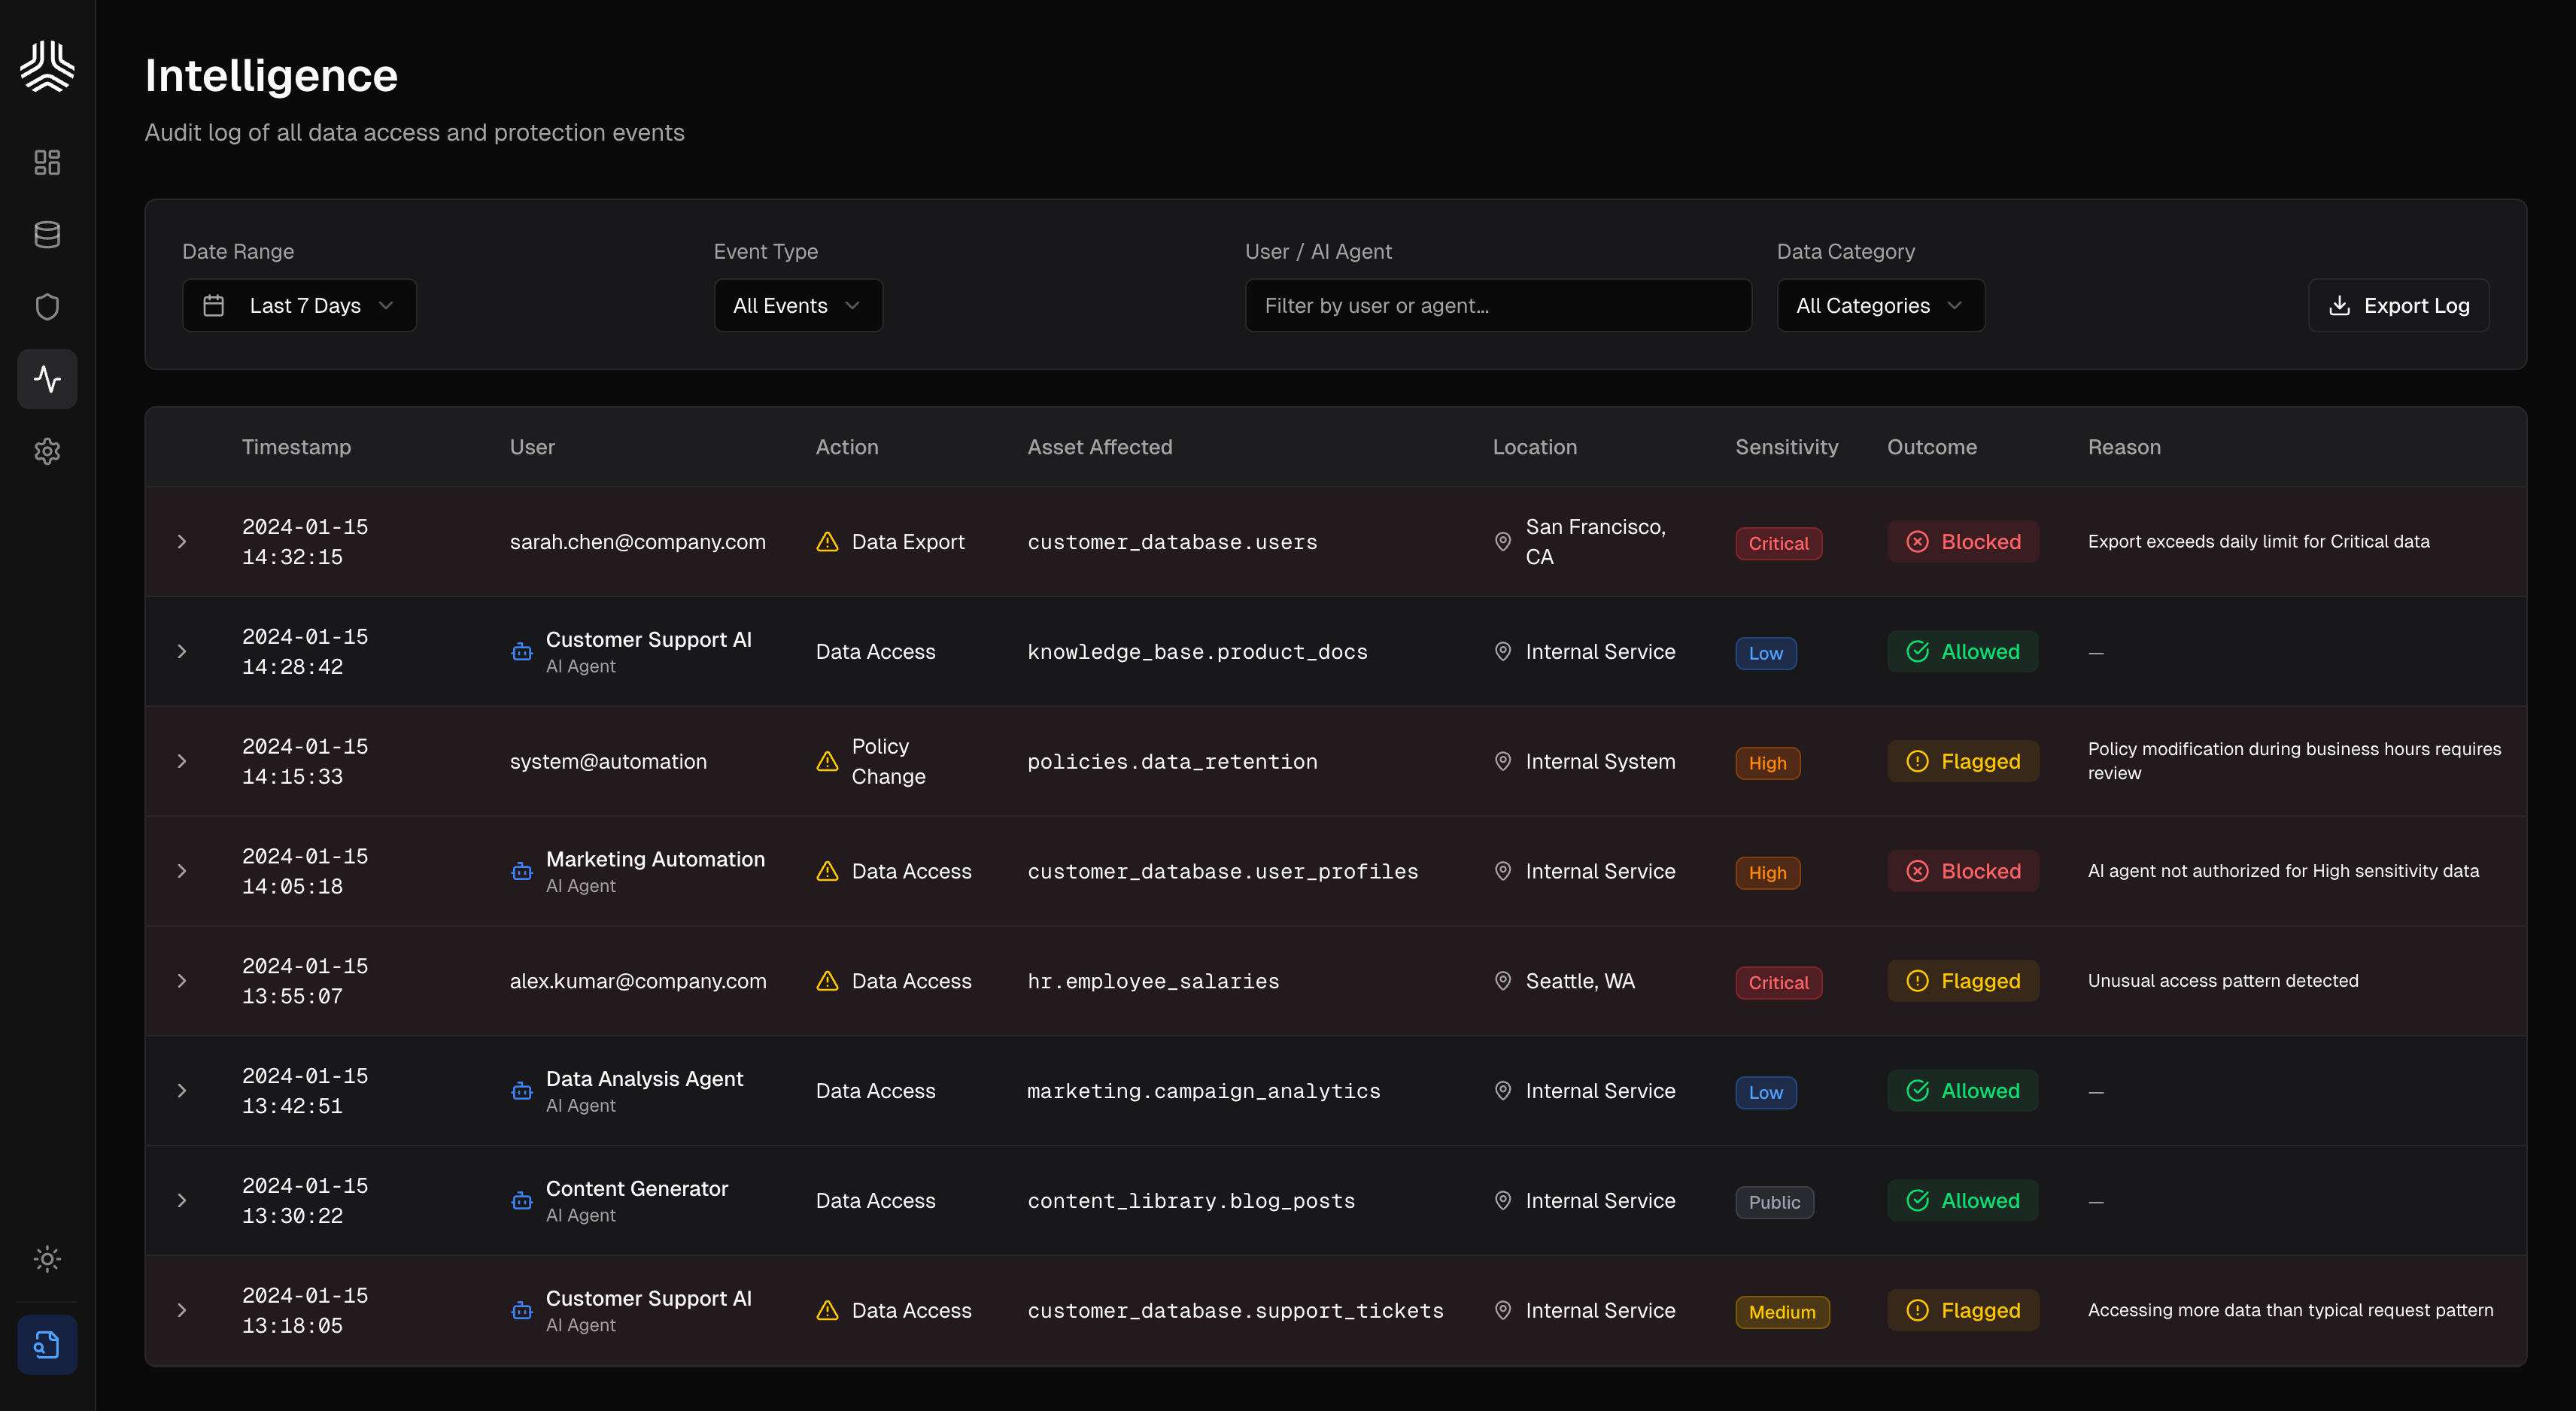Click the Location column header
Image resolution: width=2576 pixels, height=1411 pixels.
pyautogui.click(x=1534, y=447)
